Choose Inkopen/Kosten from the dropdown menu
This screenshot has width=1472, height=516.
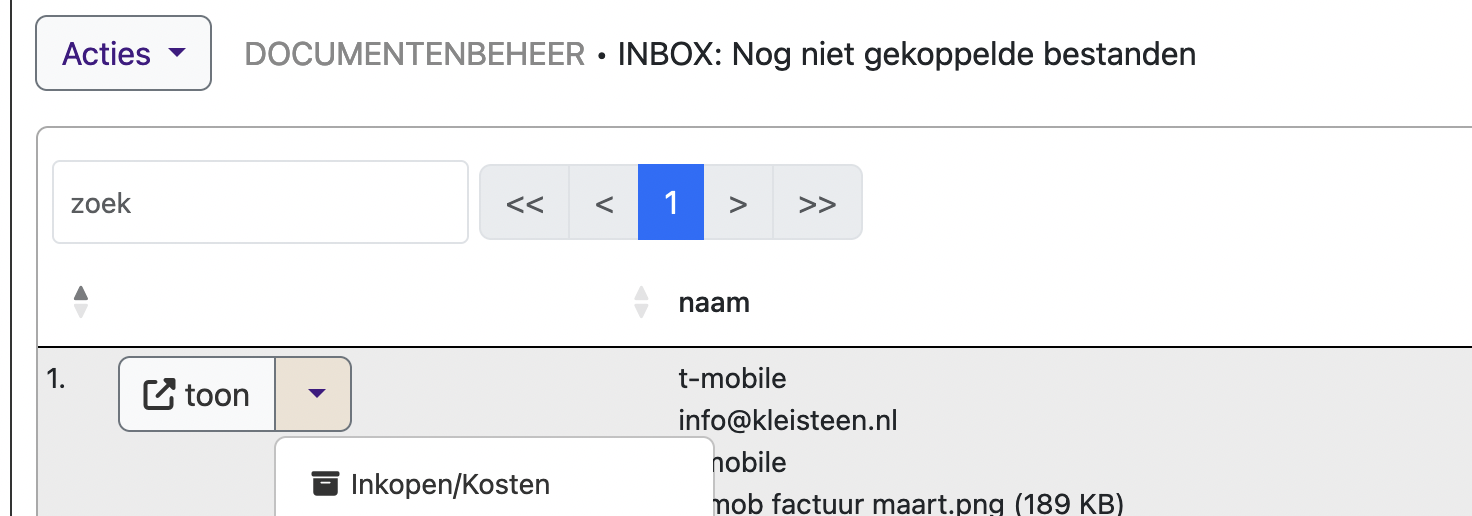tap(450, 485)
